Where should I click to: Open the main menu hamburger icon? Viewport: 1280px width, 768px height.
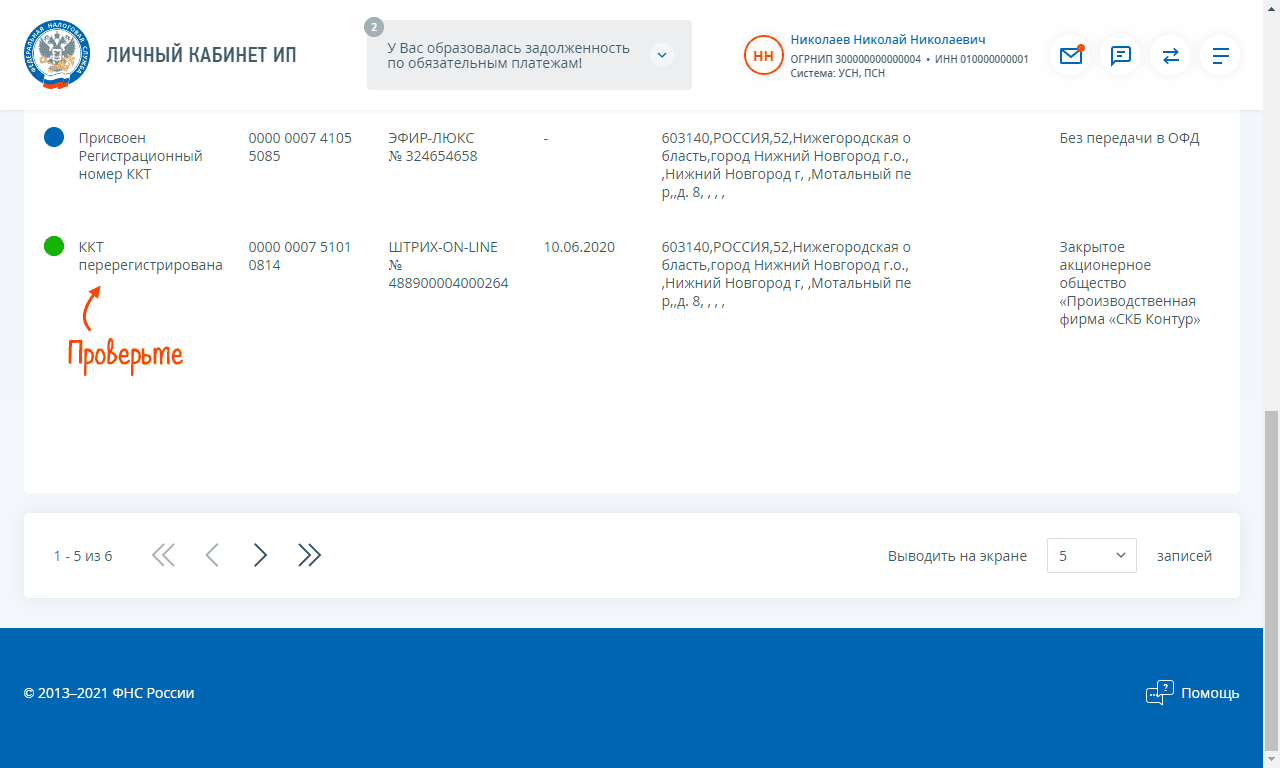pos(1220,56)
